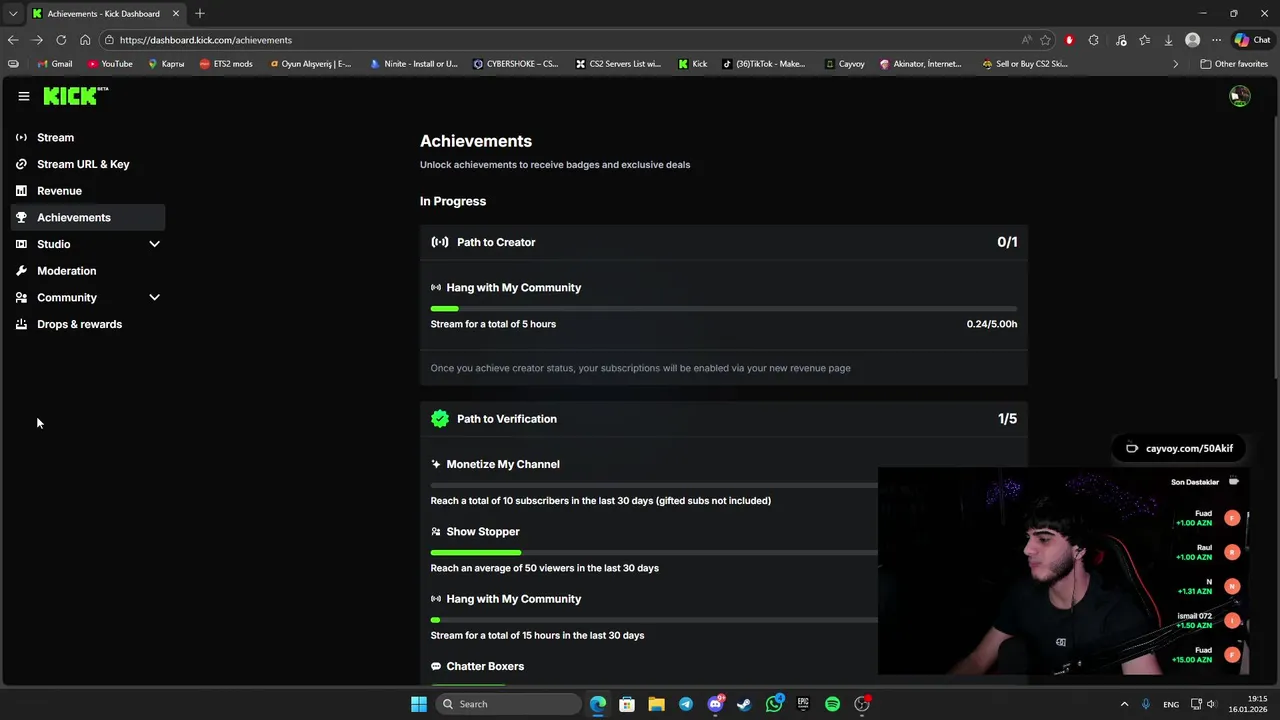Show more bookmarks chevron
This screenshot has width=1280, height=720.
[x=1175, y=64]
